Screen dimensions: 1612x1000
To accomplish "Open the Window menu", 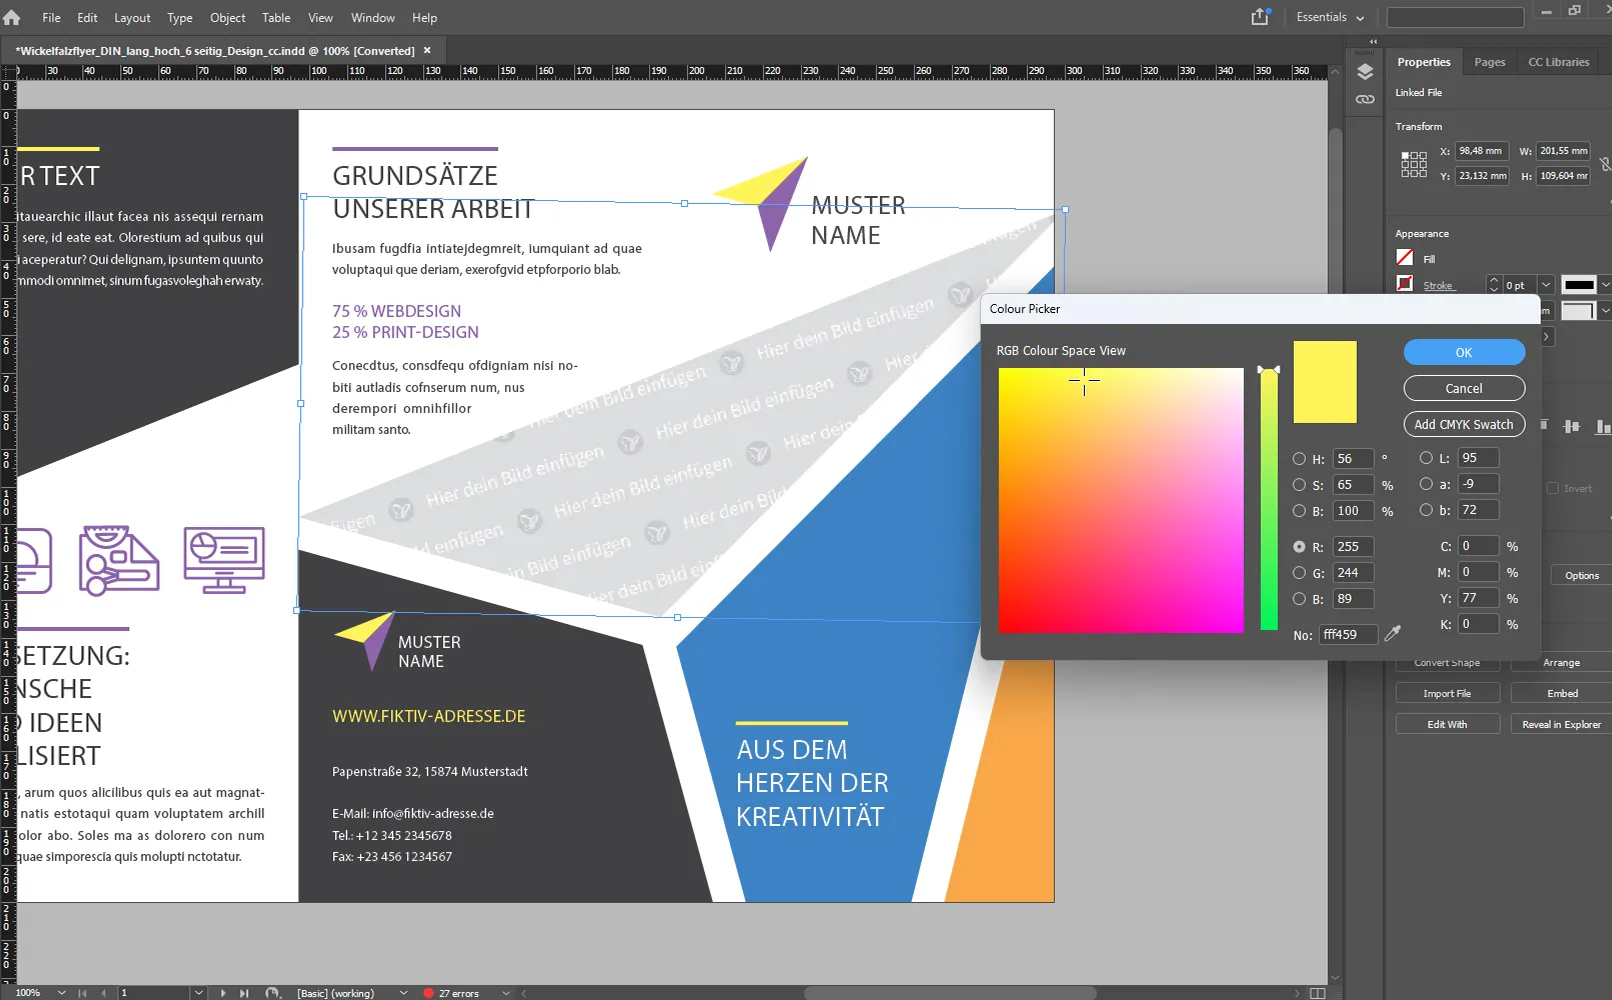I will pyautogui.click(x=373, y=17).
